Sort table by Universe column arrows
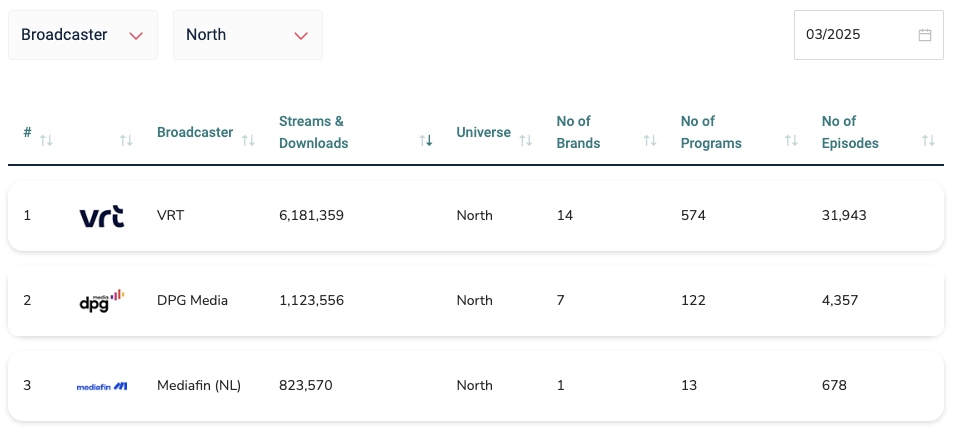Screen dimensions: 960x434 coord(526,141)
